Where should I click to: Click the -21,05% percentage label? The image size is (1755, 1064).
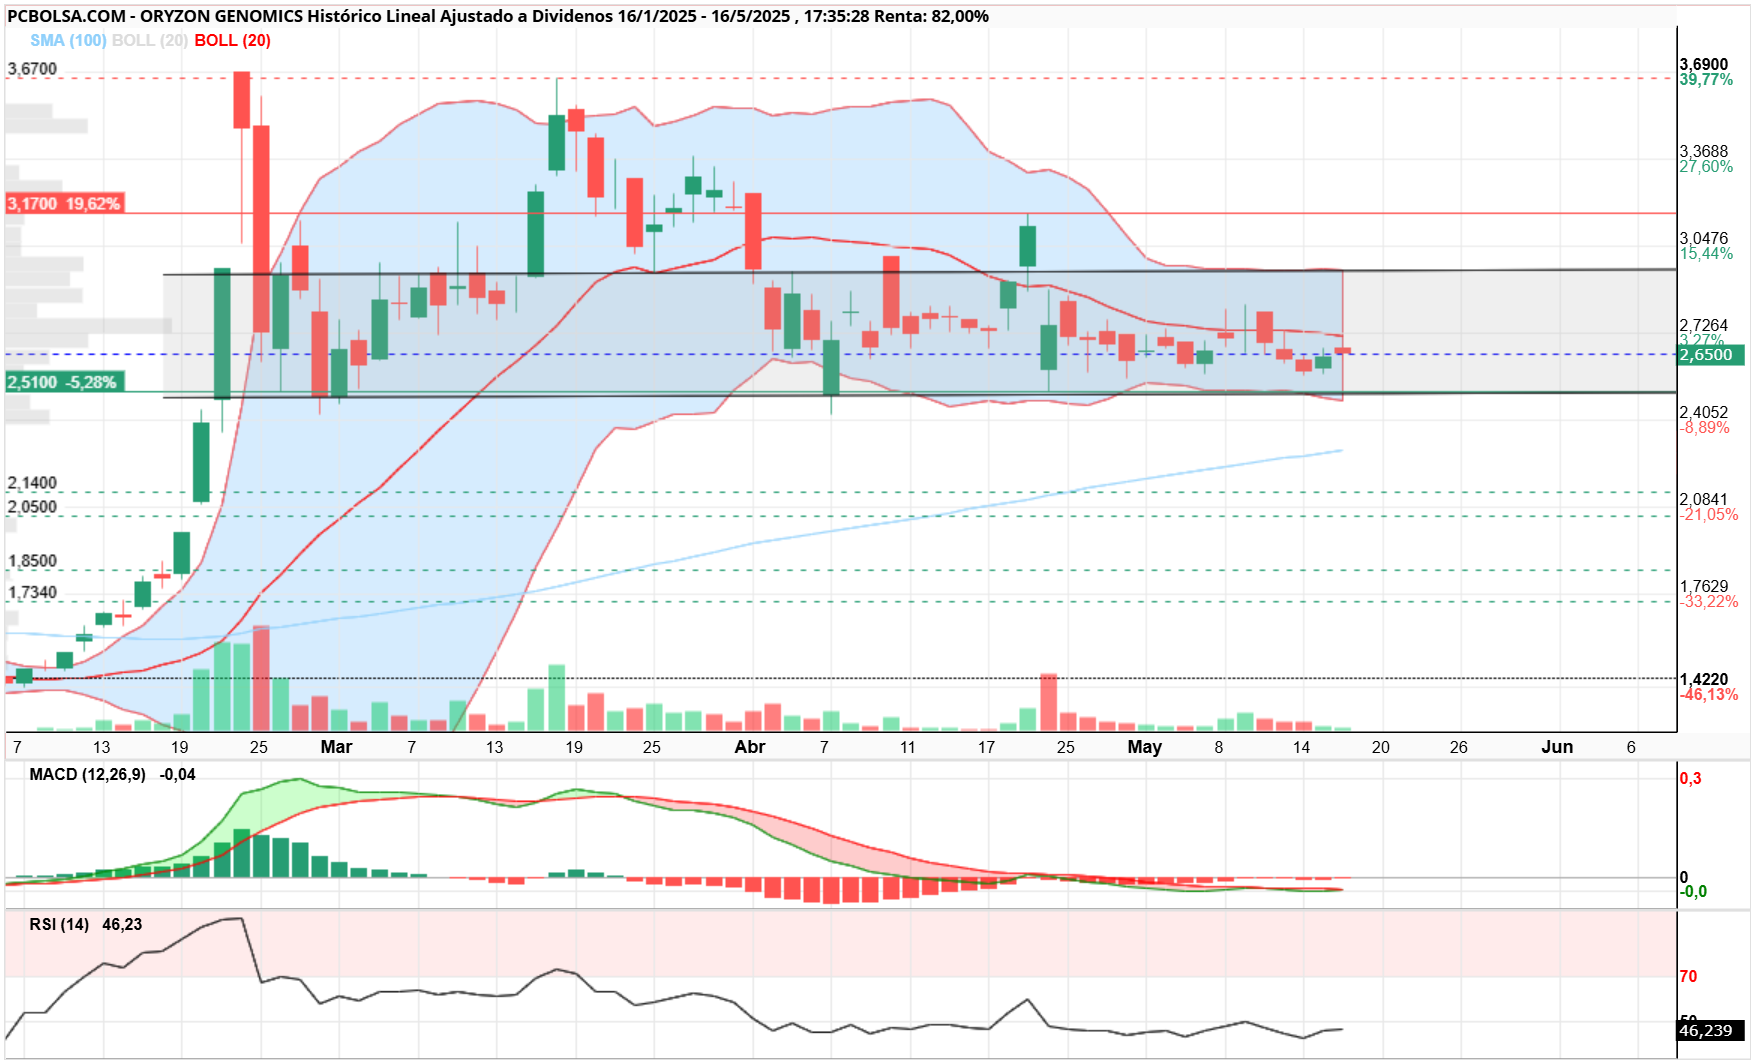pos(1709,515)
